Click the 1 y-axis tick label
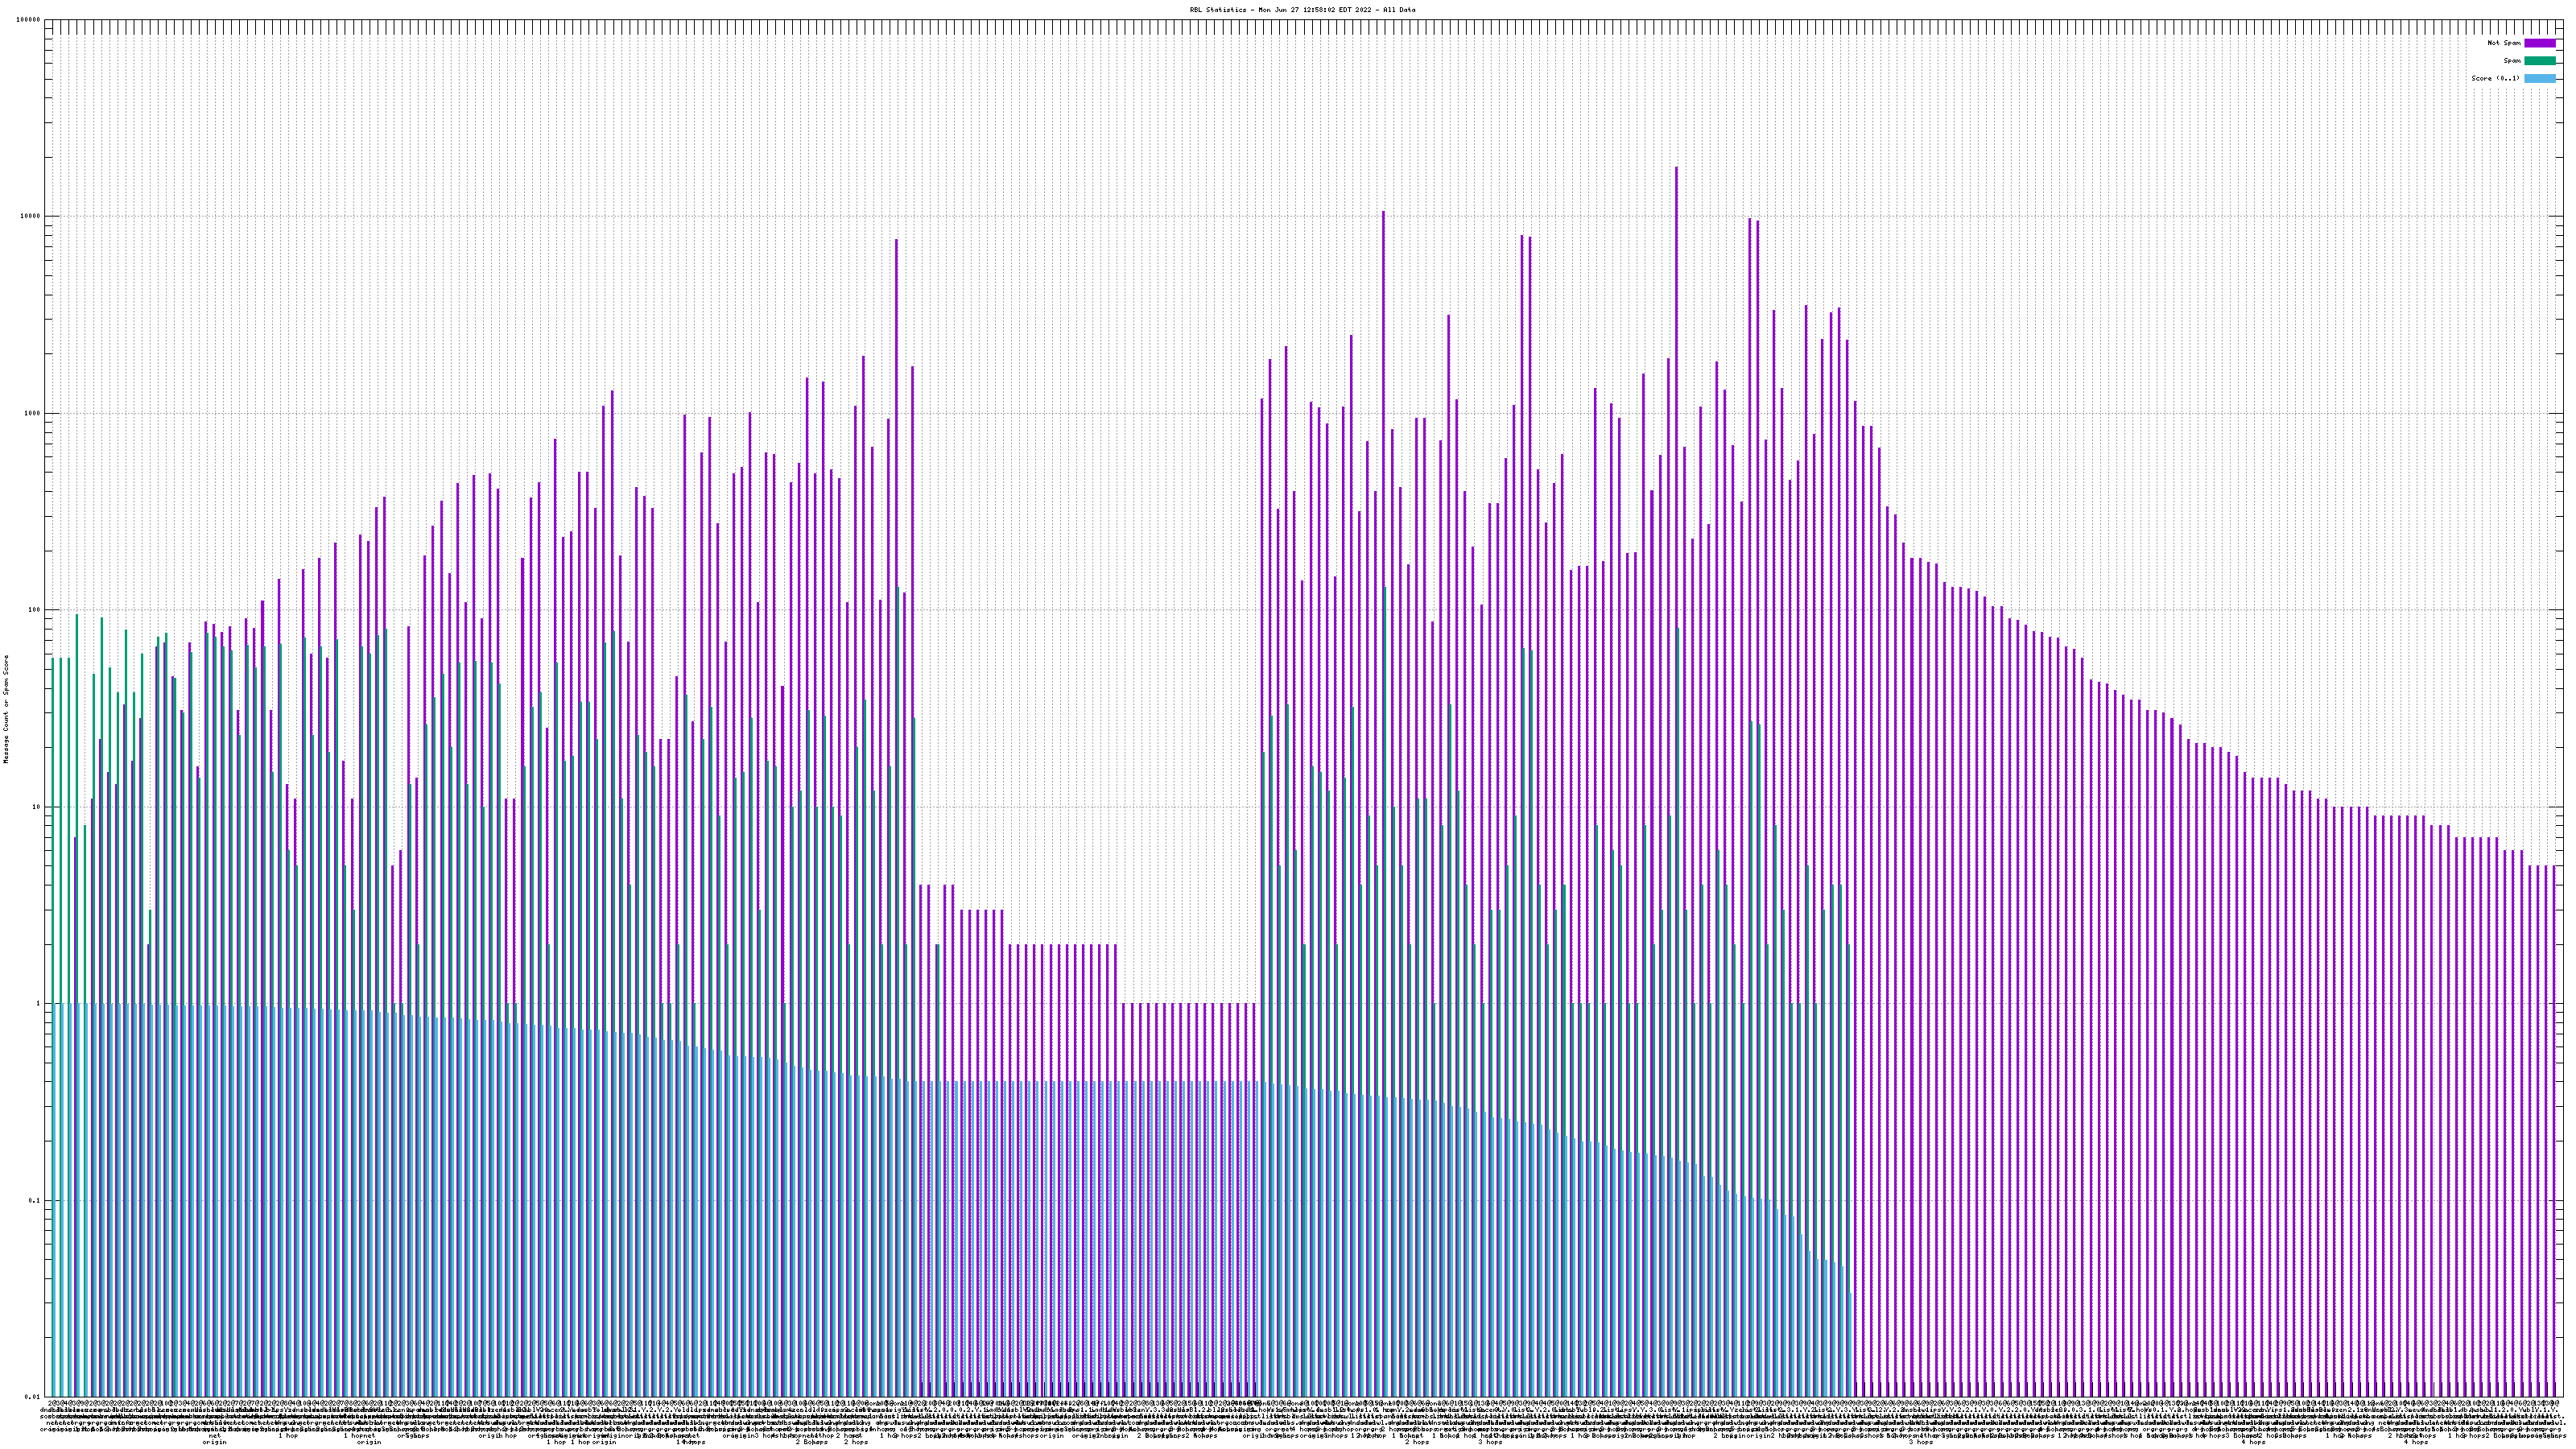This screenshot has height=1449, width=2576. 39,1004
